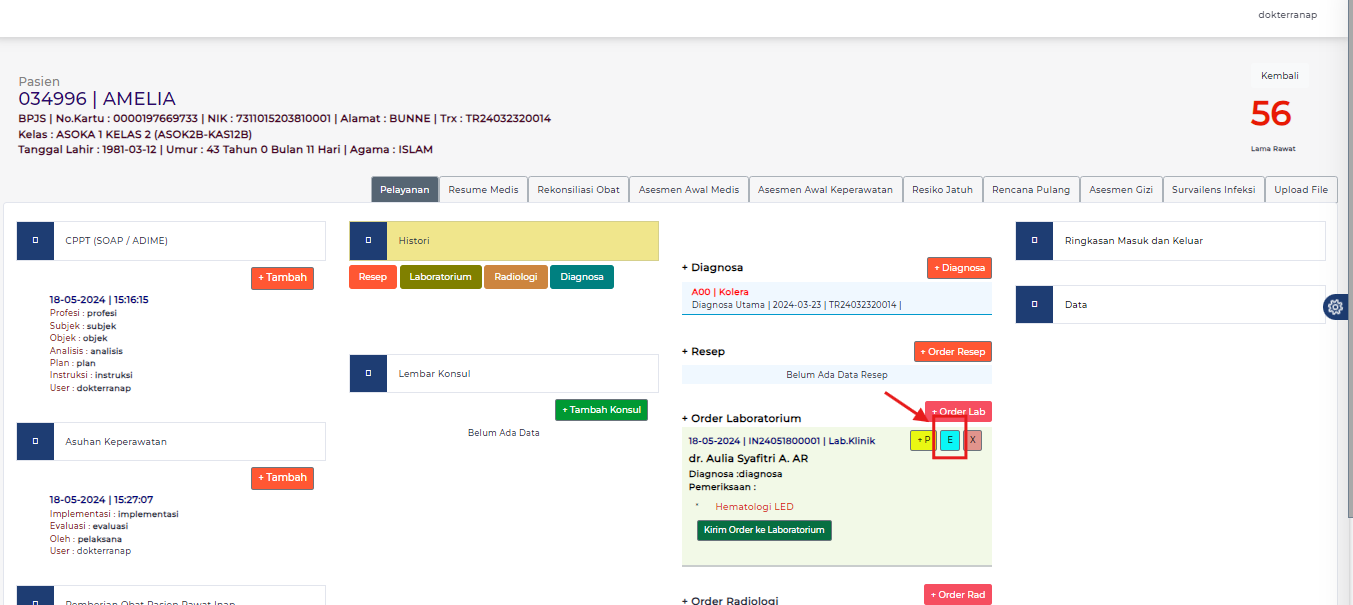Switch to the Resume Medis tab

(x=483, y=189)
